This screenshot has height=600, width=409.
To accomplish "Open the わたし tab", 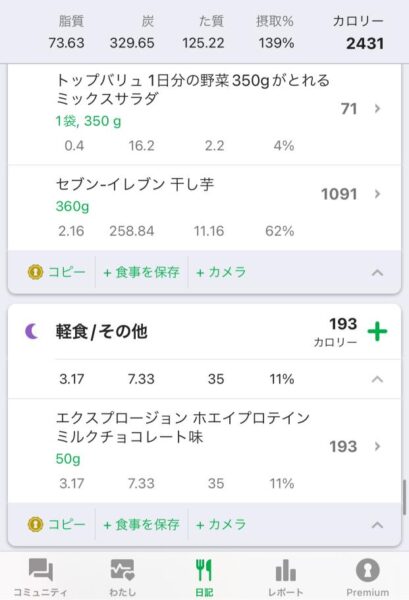I will (122, 577).
